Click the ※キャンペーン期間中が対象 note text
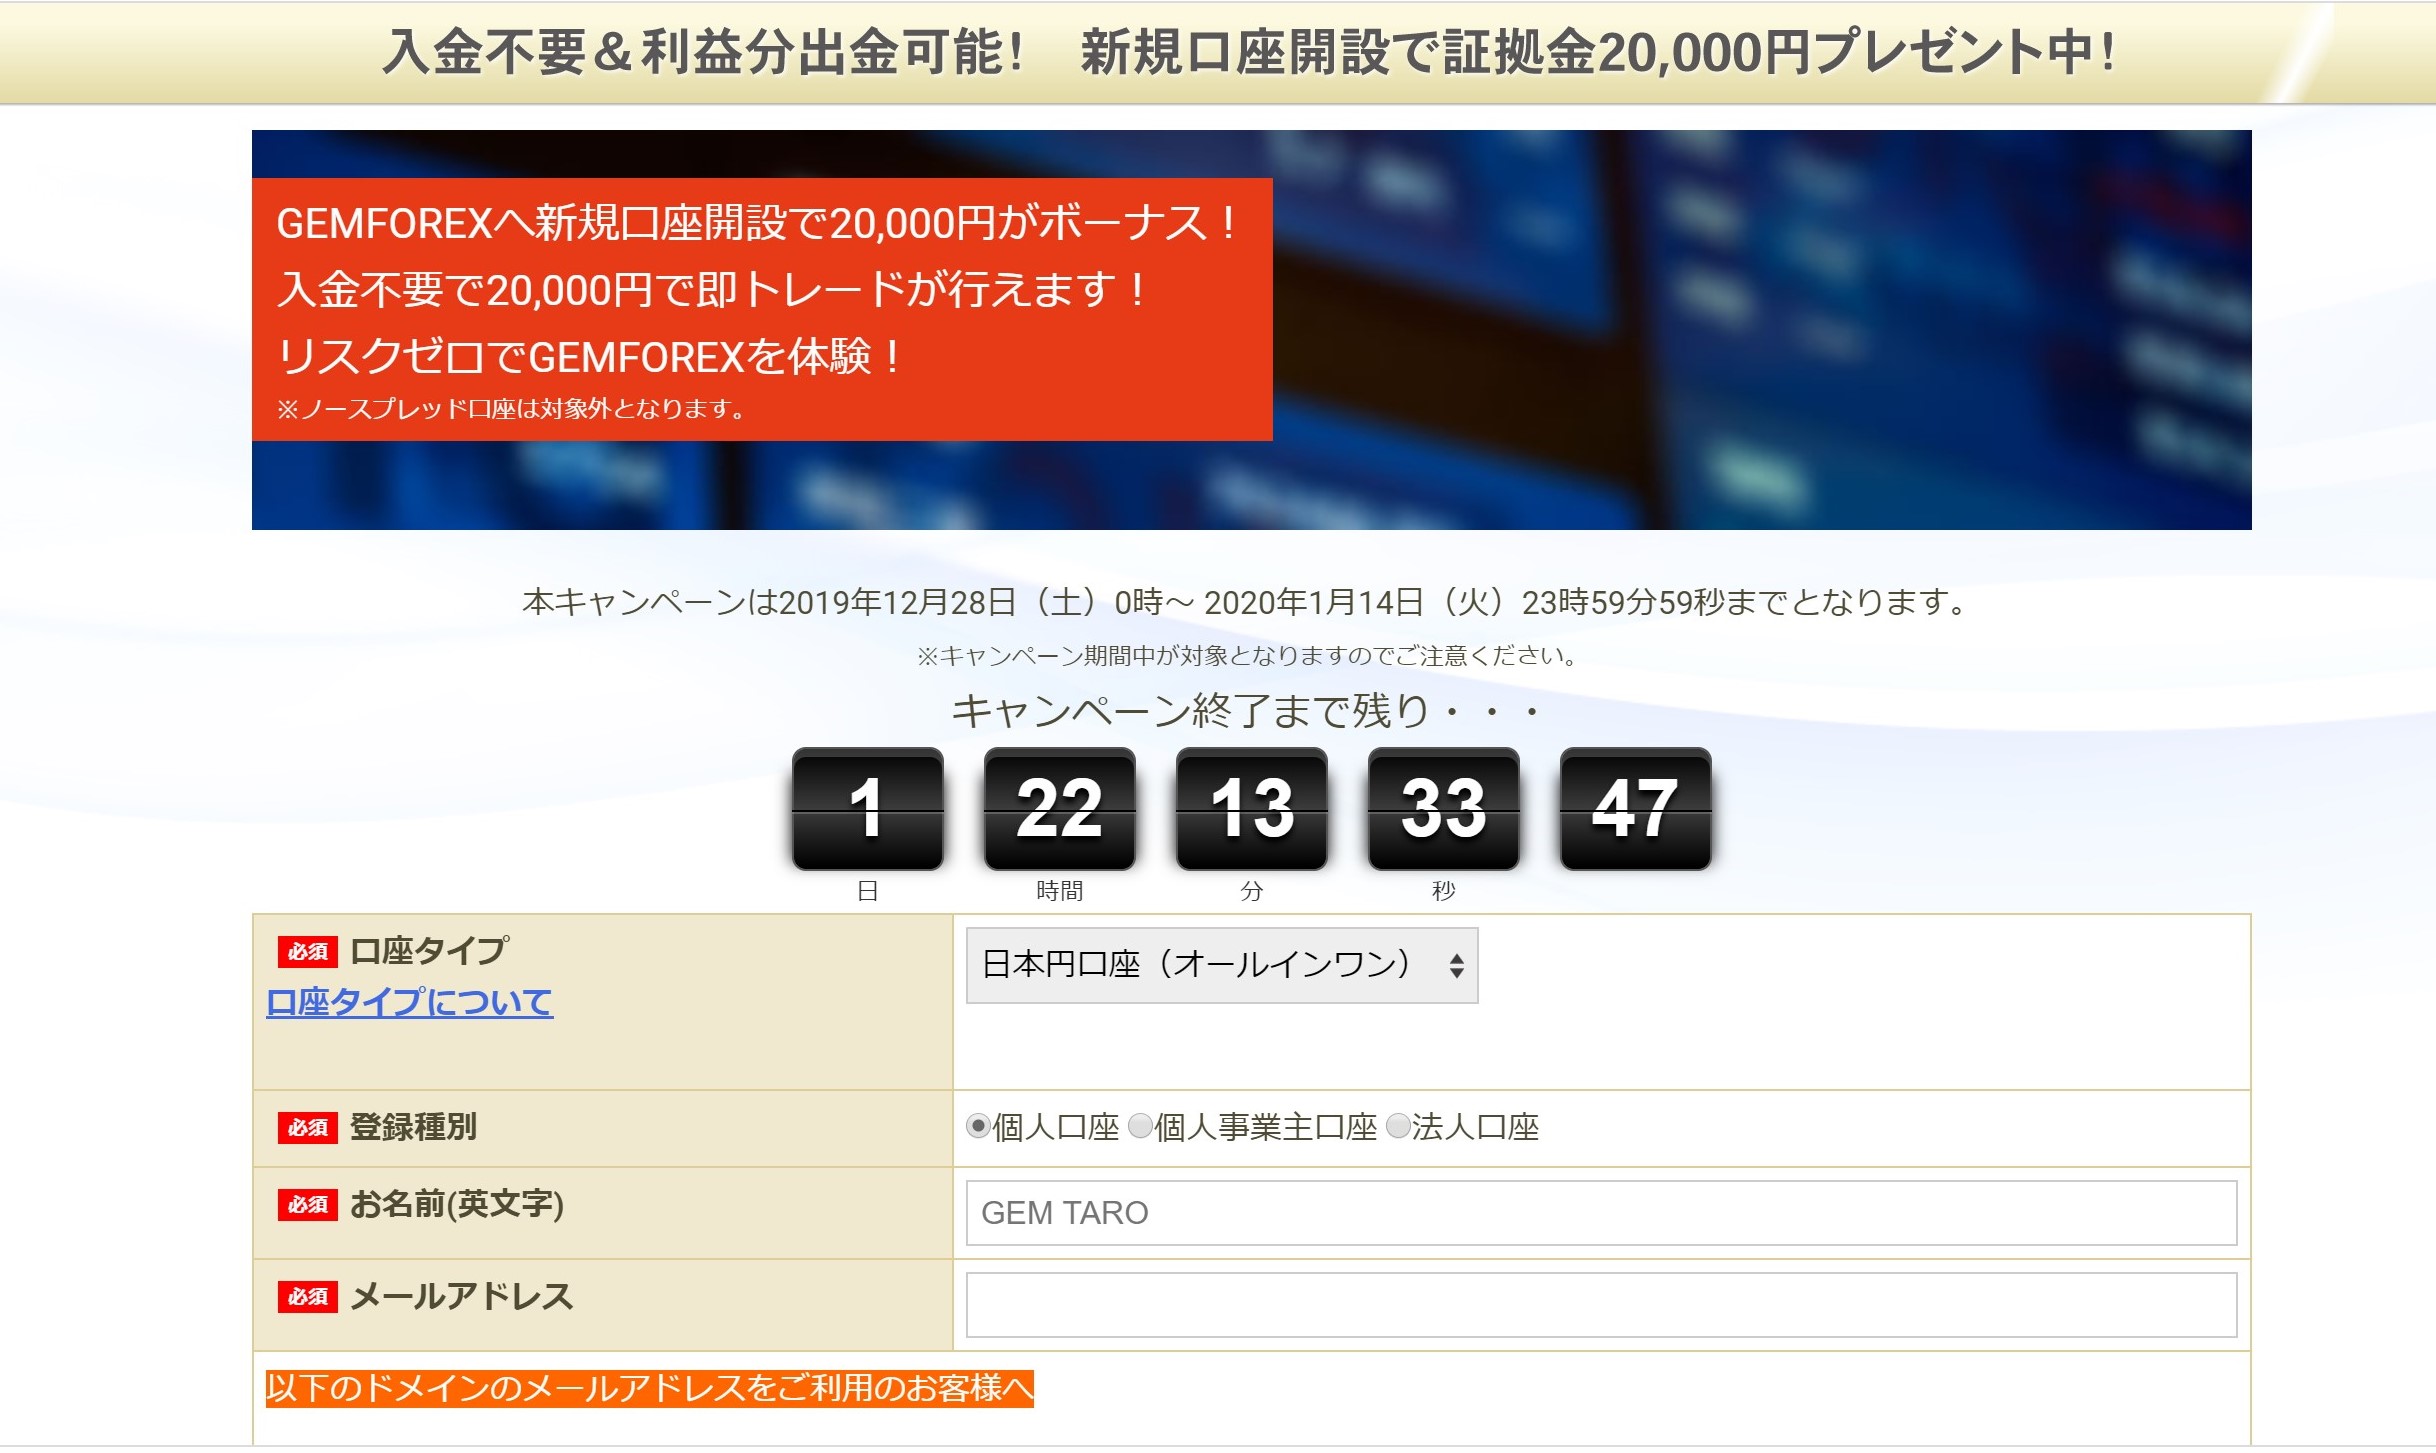The height and width of the screenshot is (1453, 2436). pos(1246,656)
